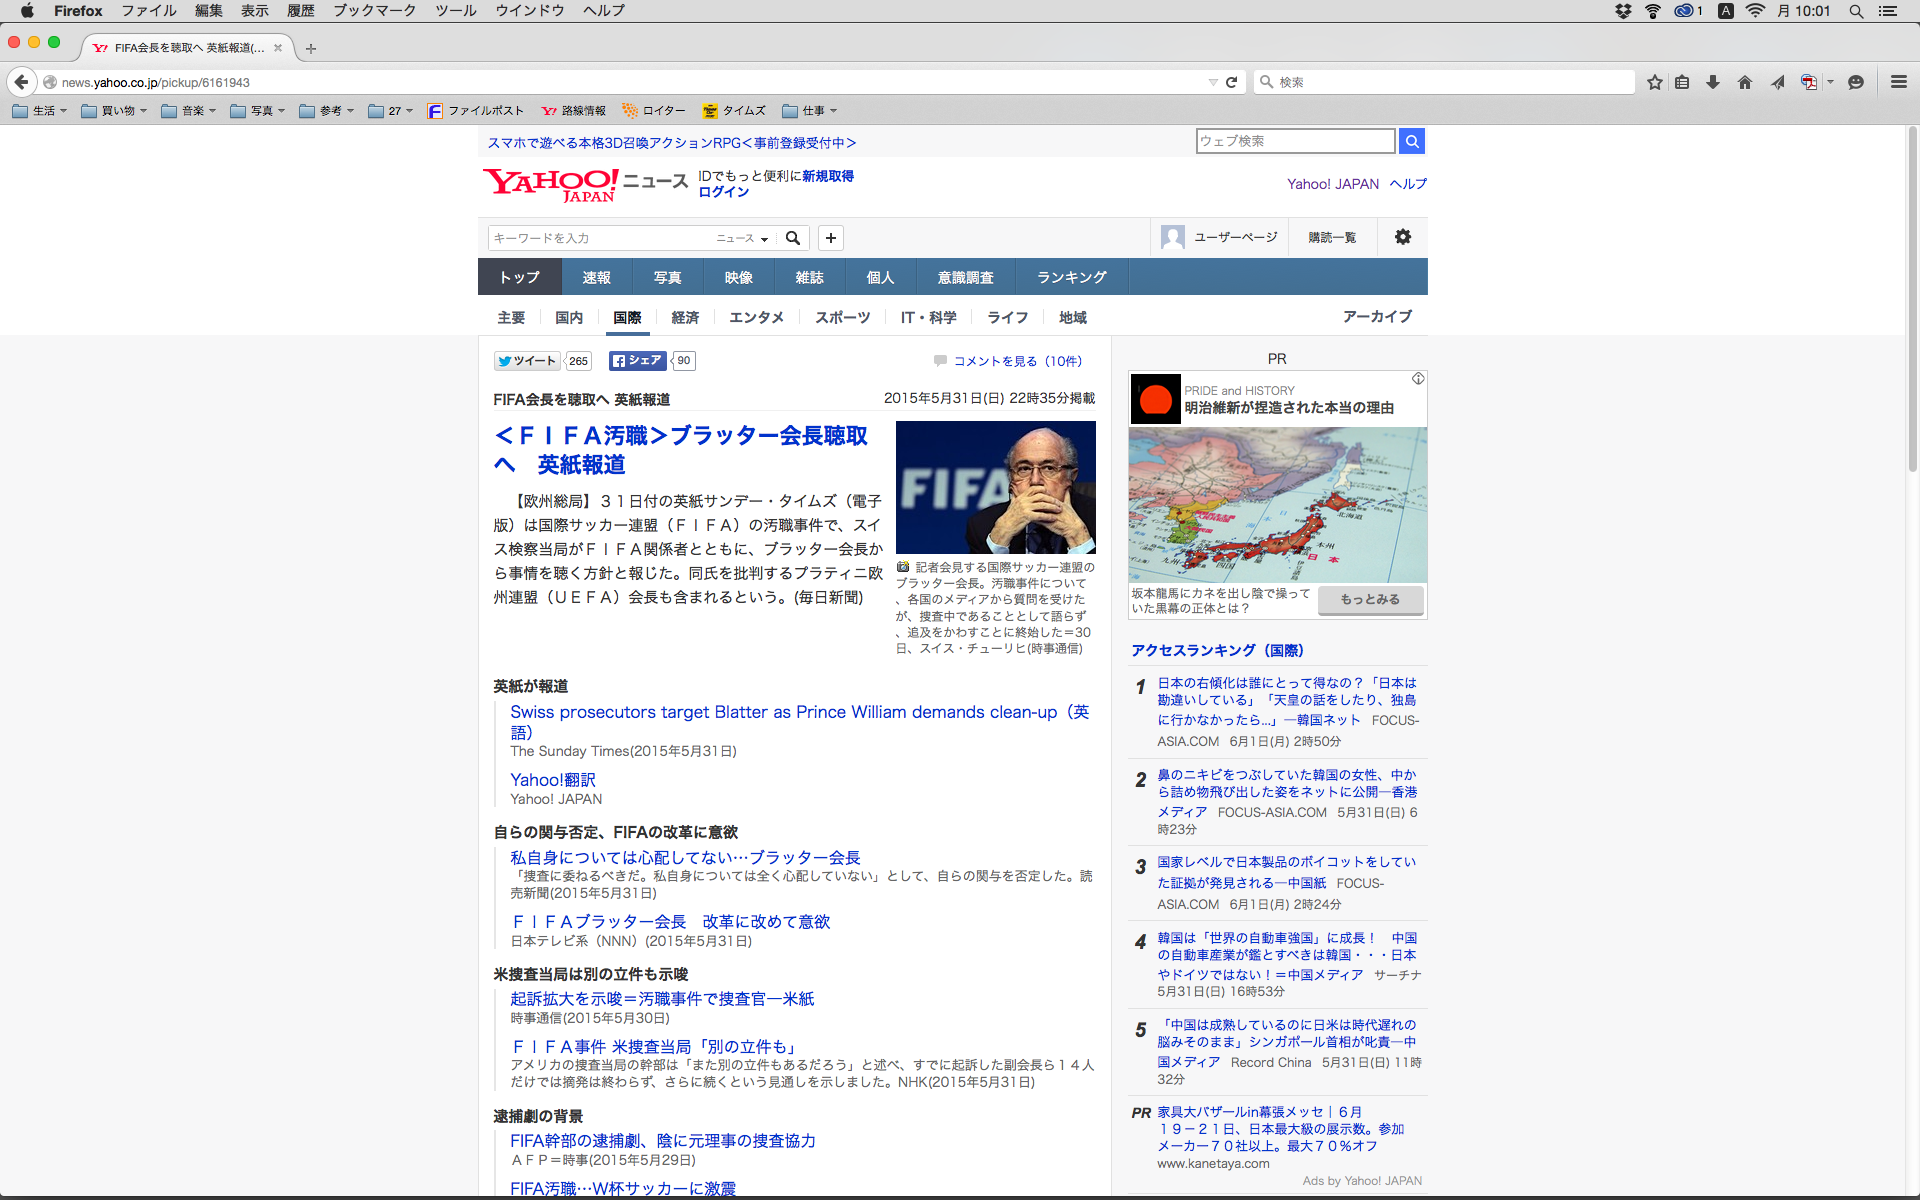Click the Firefox back arrow button
The width and height of the screenshot is (1920, 1200).
point(21,82)
